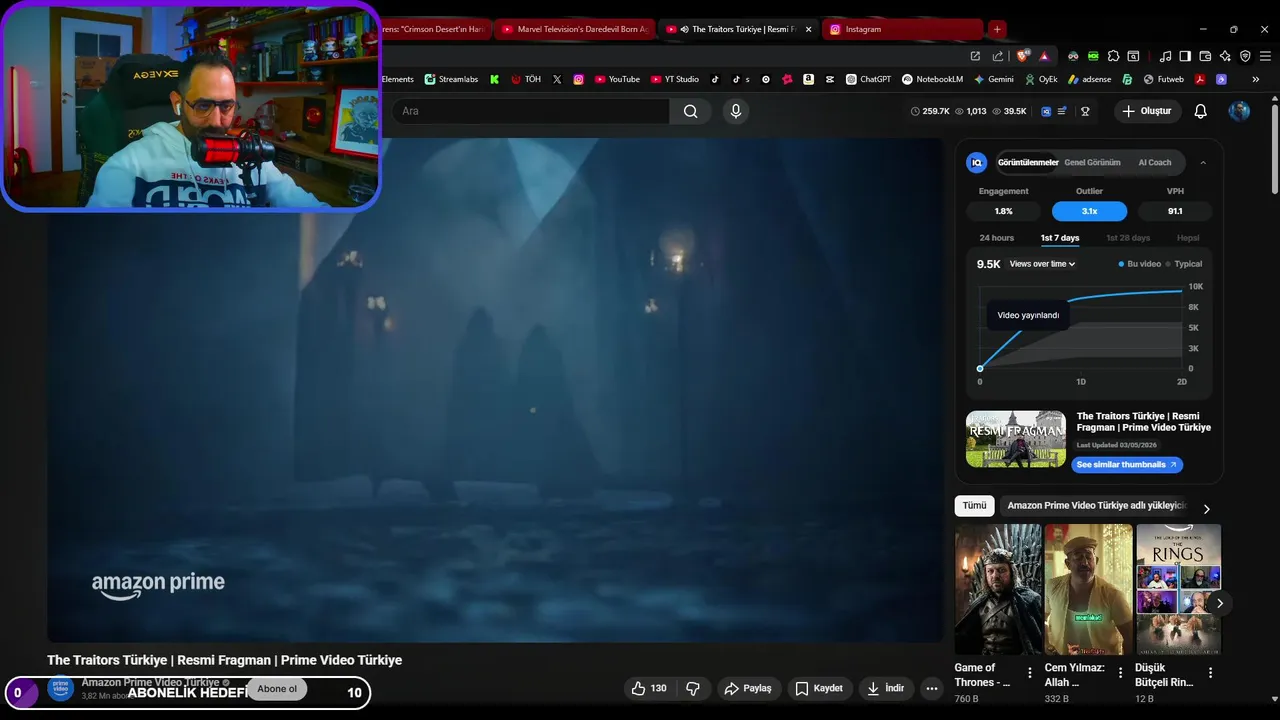Open the Resmi Fragman thumbnail preview
Screen dimensions: 1280x720
tap(1016, 439)
